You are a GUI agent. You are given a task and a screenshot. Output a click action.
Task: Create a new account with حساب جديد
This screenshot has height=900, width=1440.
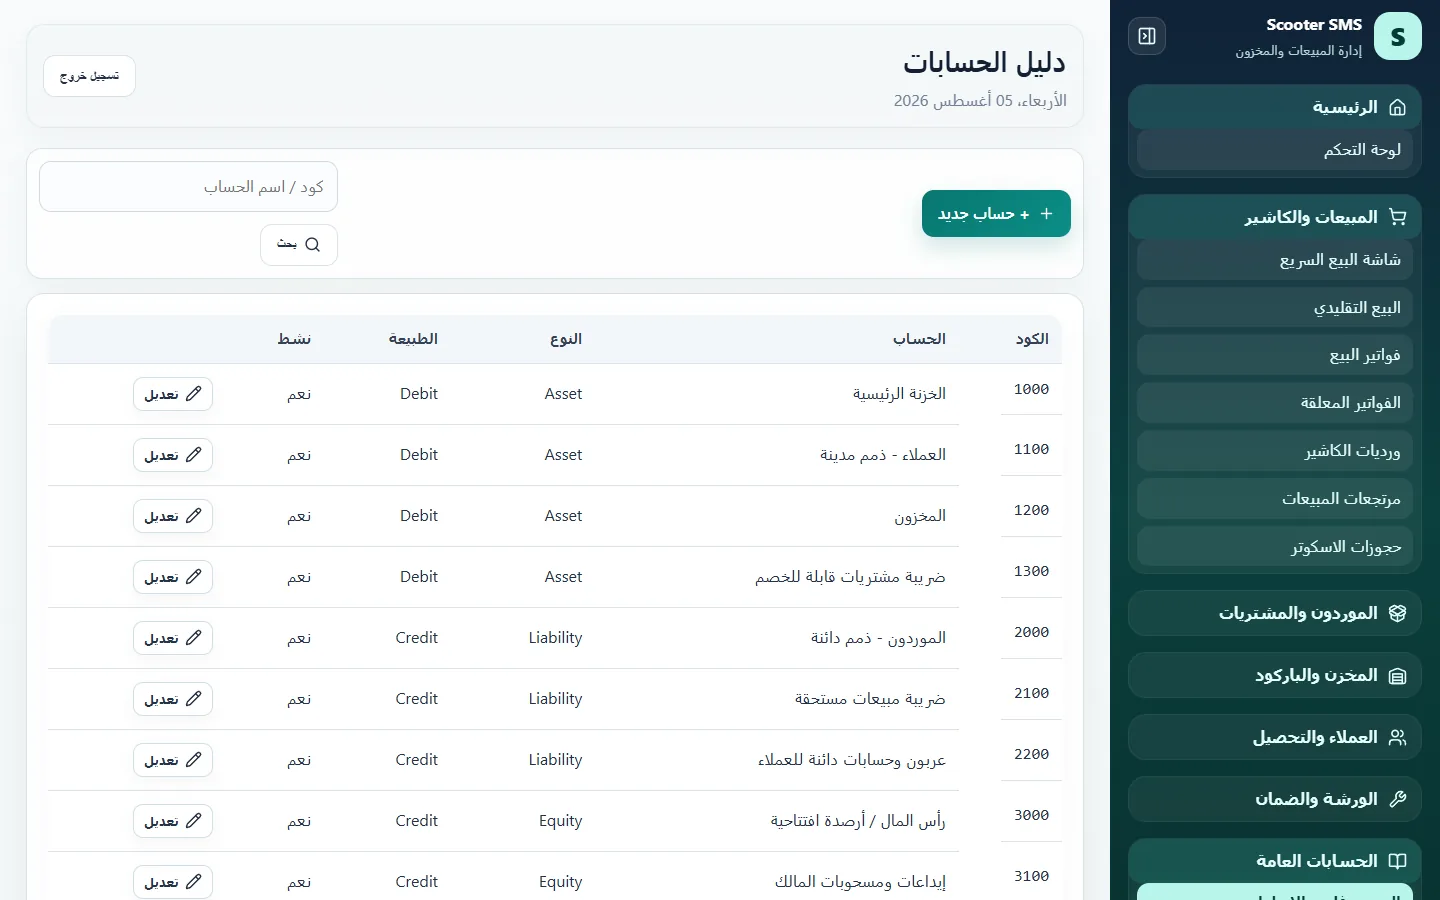click(996, 214)
